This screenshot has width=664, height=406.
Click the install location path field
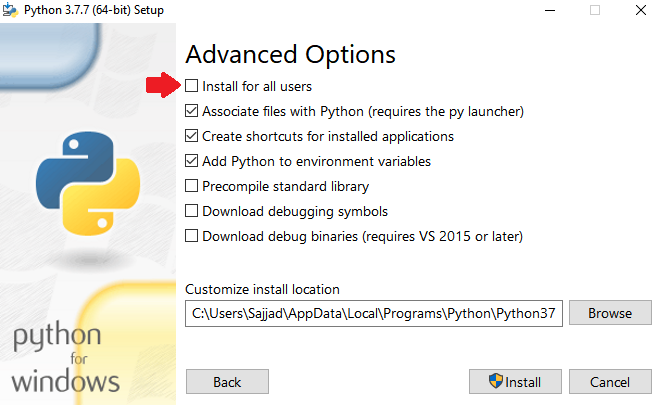pos(374,314)
